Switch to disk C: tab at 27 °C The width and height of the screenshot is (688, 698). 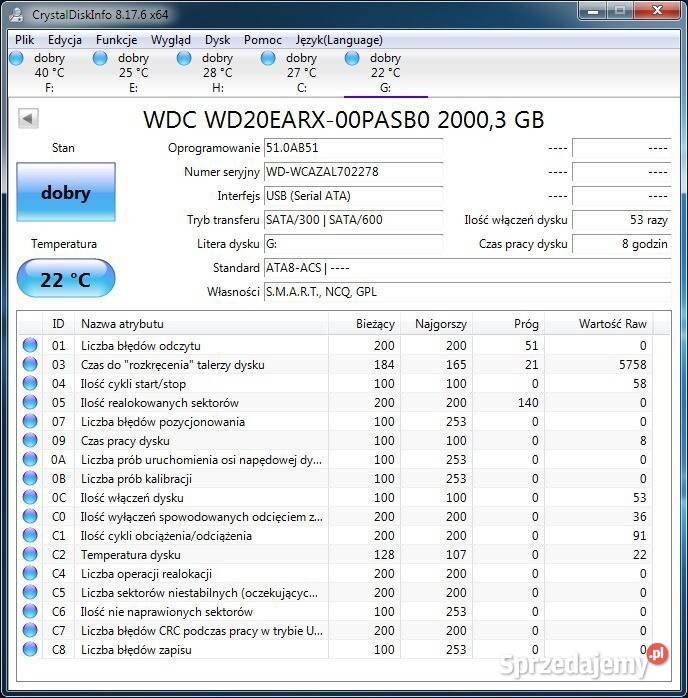(302, 73)
